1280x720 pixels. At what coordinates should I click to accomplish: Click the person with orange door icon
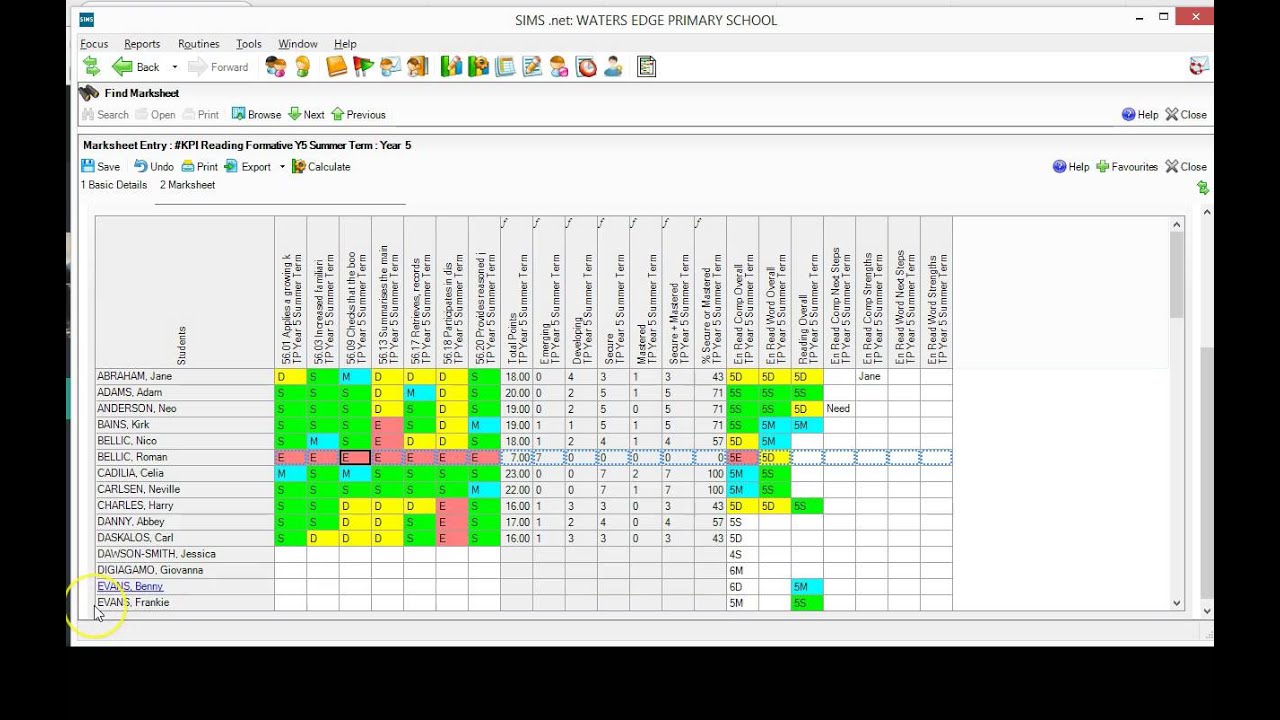tap(418, 67)
